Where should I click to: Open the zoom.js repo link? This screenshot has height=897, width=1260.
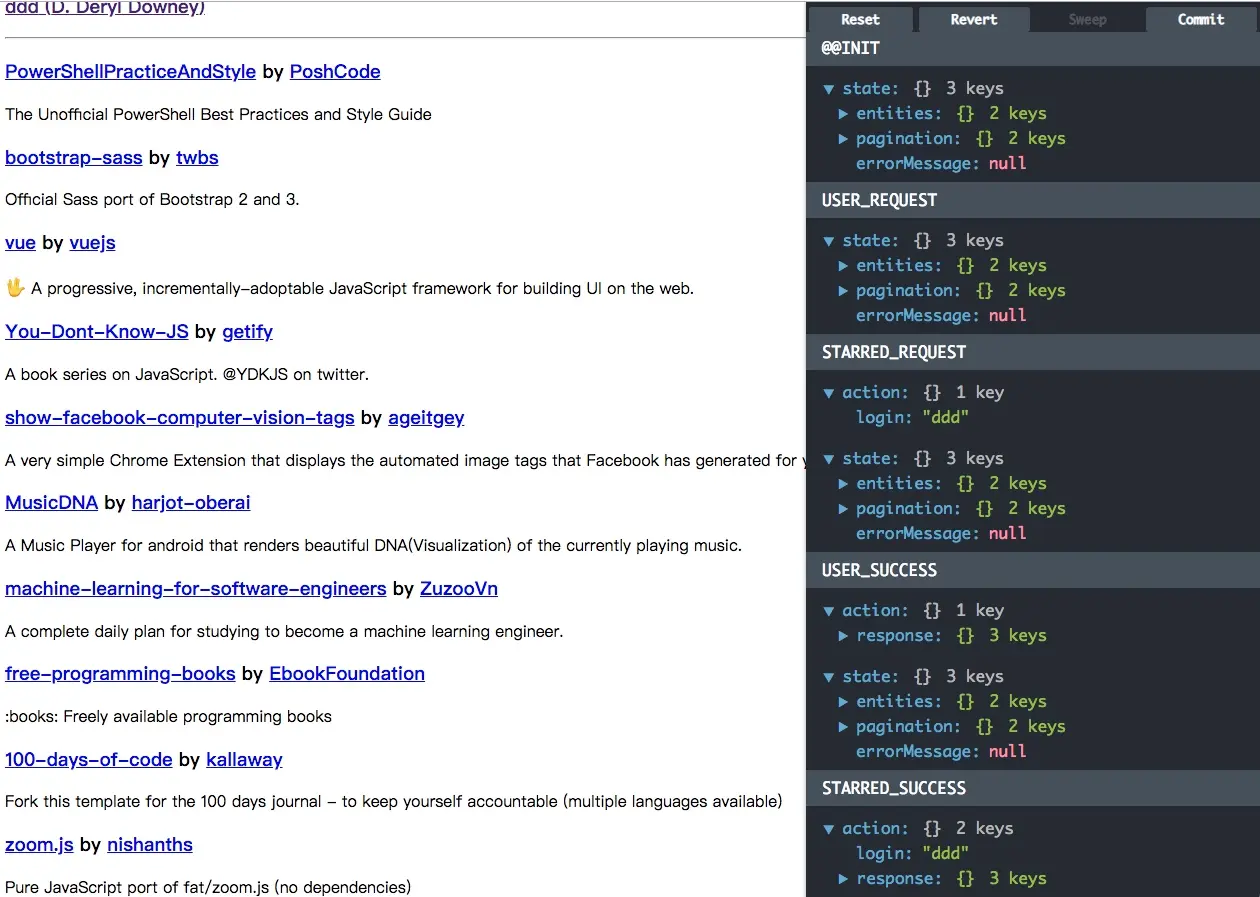click(39, 845)
